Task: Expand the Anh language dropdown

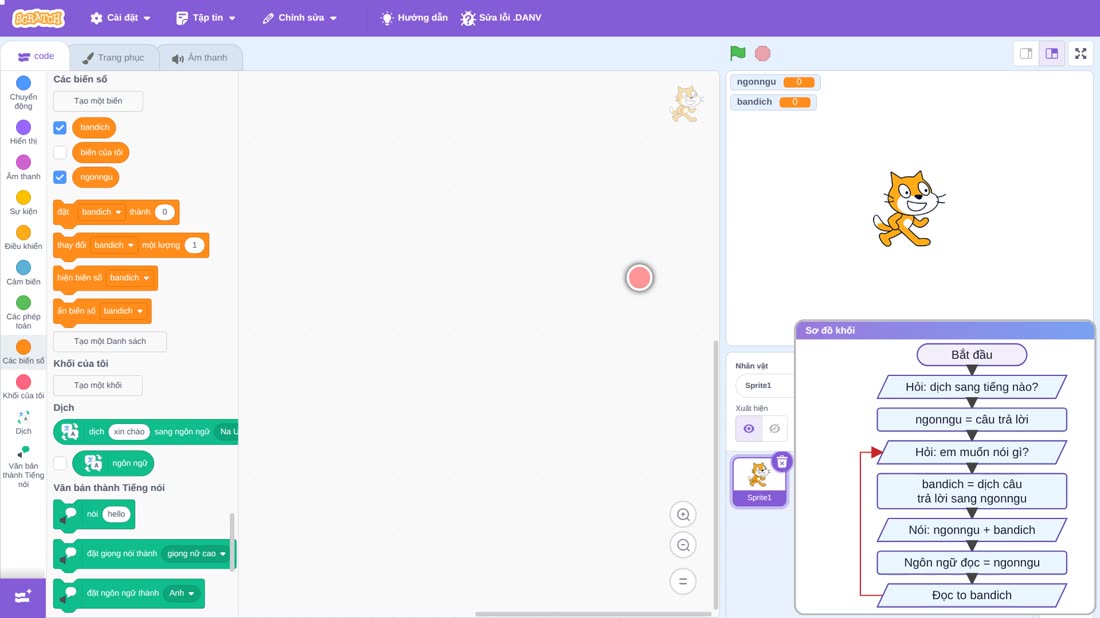Action: (182, 593)
